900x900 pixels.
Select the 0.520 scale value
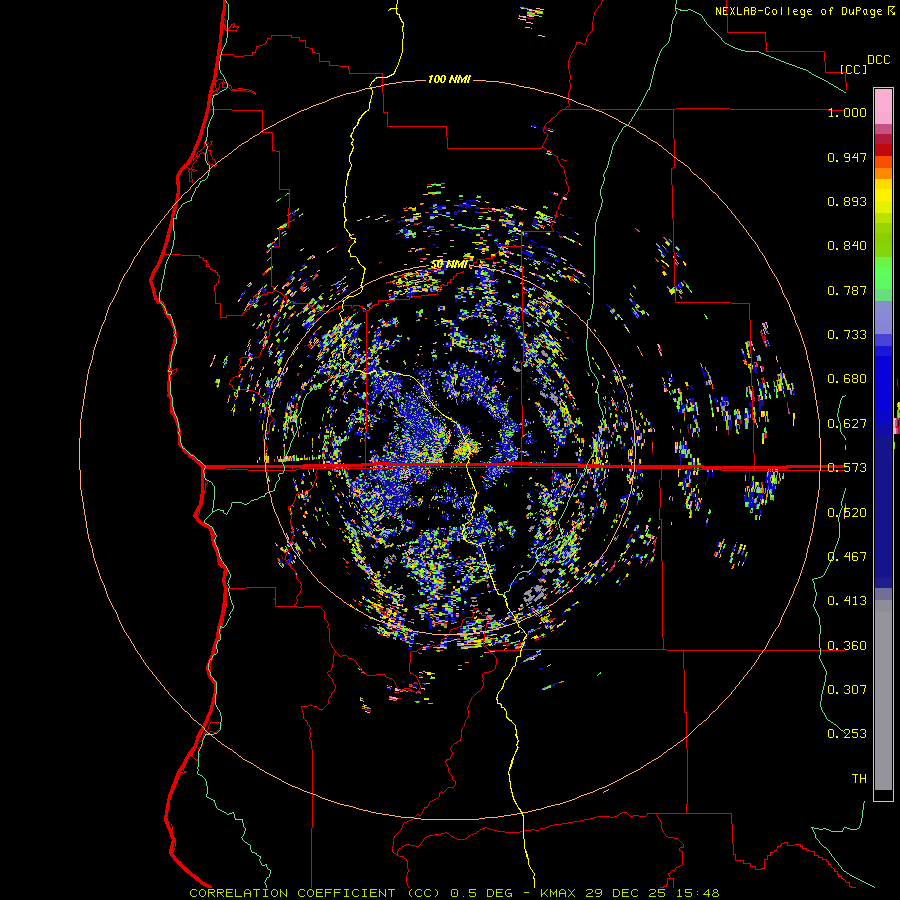pos(847,513)
